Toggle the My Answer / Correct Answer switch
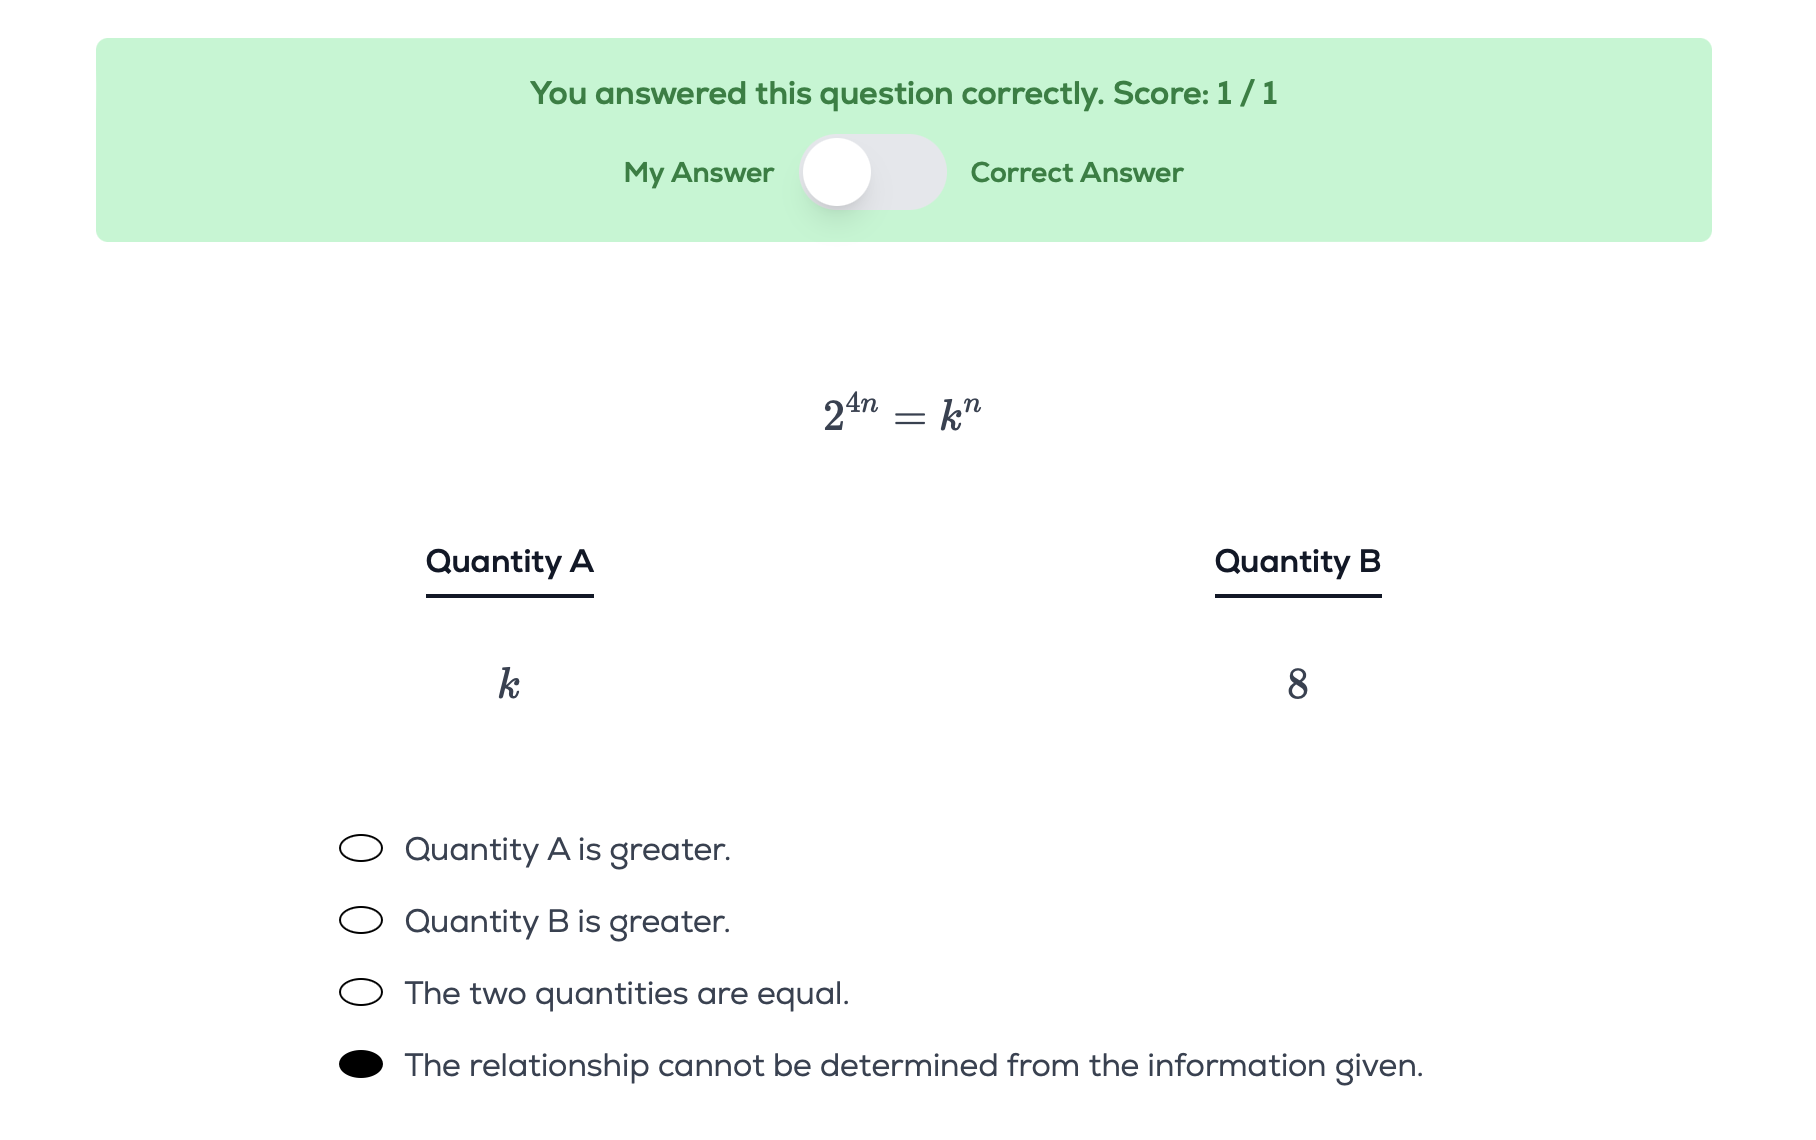Image resolution: width=1816 pixels, height=1140 pixels. [x=872, y=172]
